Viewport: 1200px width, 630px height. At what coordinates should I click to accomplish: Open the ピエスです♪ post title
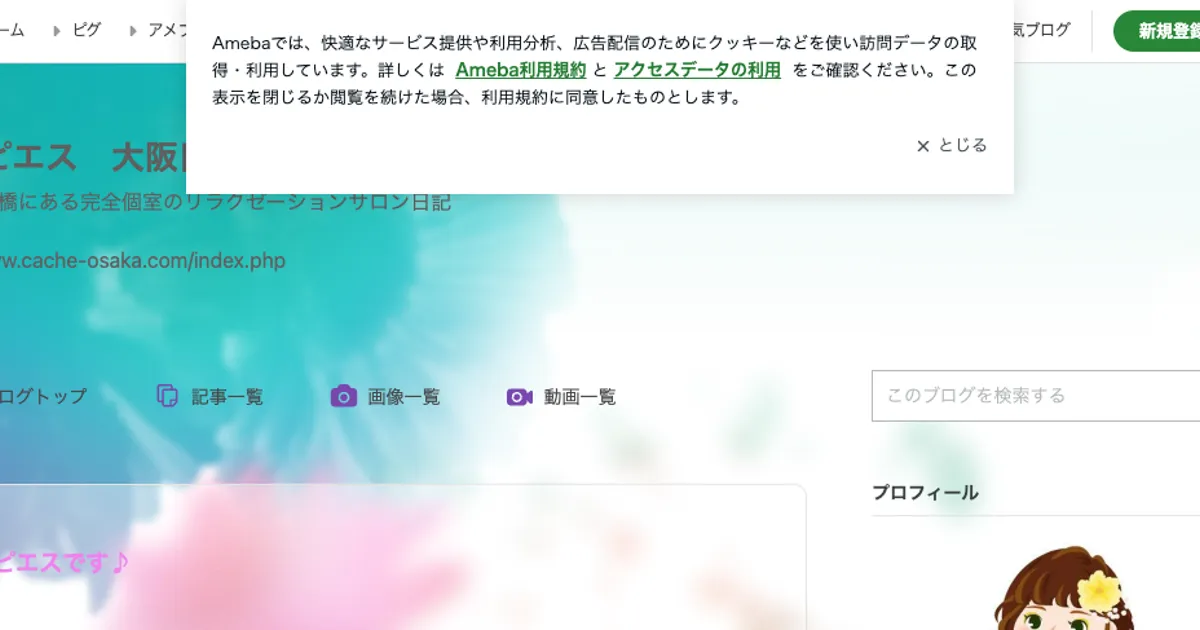tap(65, 563)
